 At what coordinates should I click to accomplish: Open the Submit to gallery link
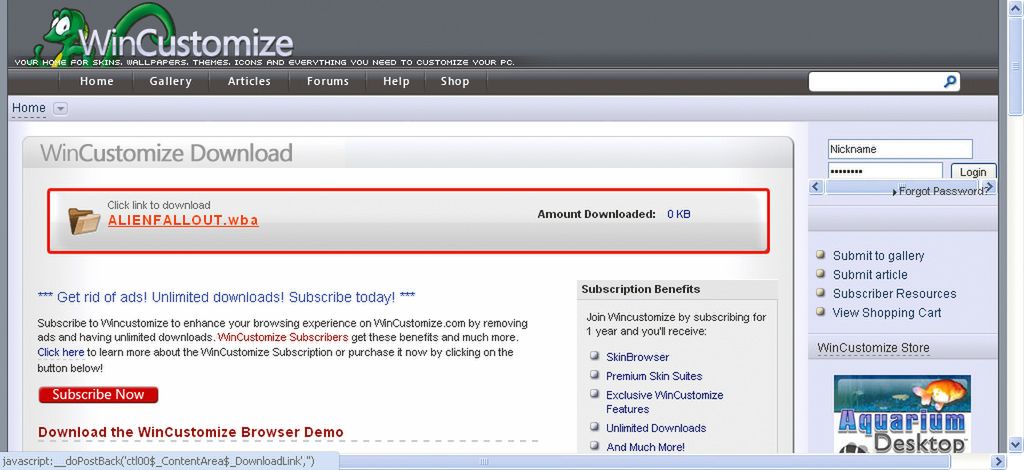tap(878, 256)
